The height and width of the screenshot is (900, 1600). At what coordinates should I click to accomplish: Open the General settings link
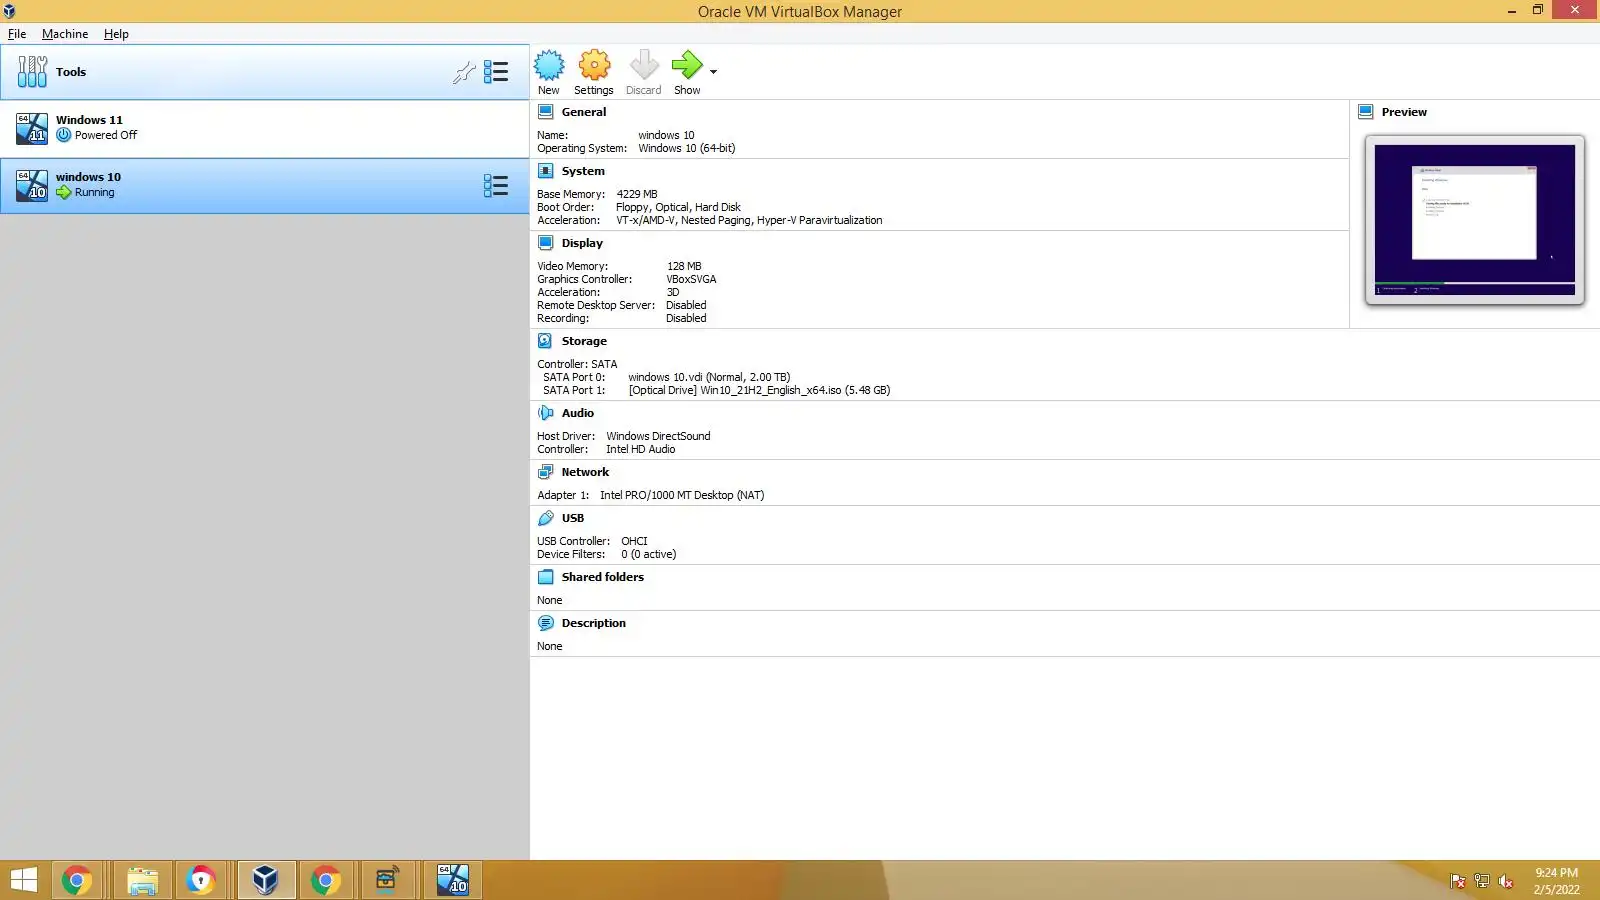[584, 112]
